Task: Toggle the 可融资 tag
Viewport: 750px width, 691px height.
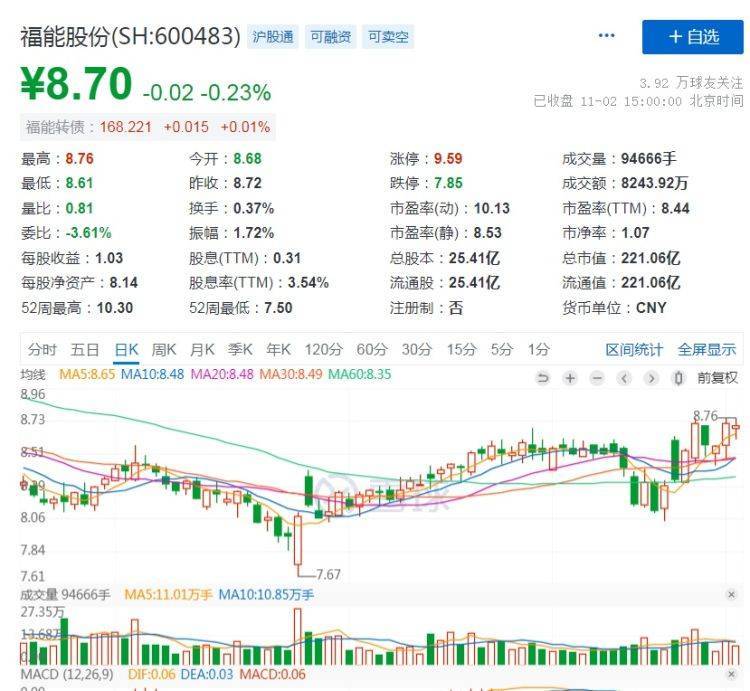Action: [x=330, y=37]
